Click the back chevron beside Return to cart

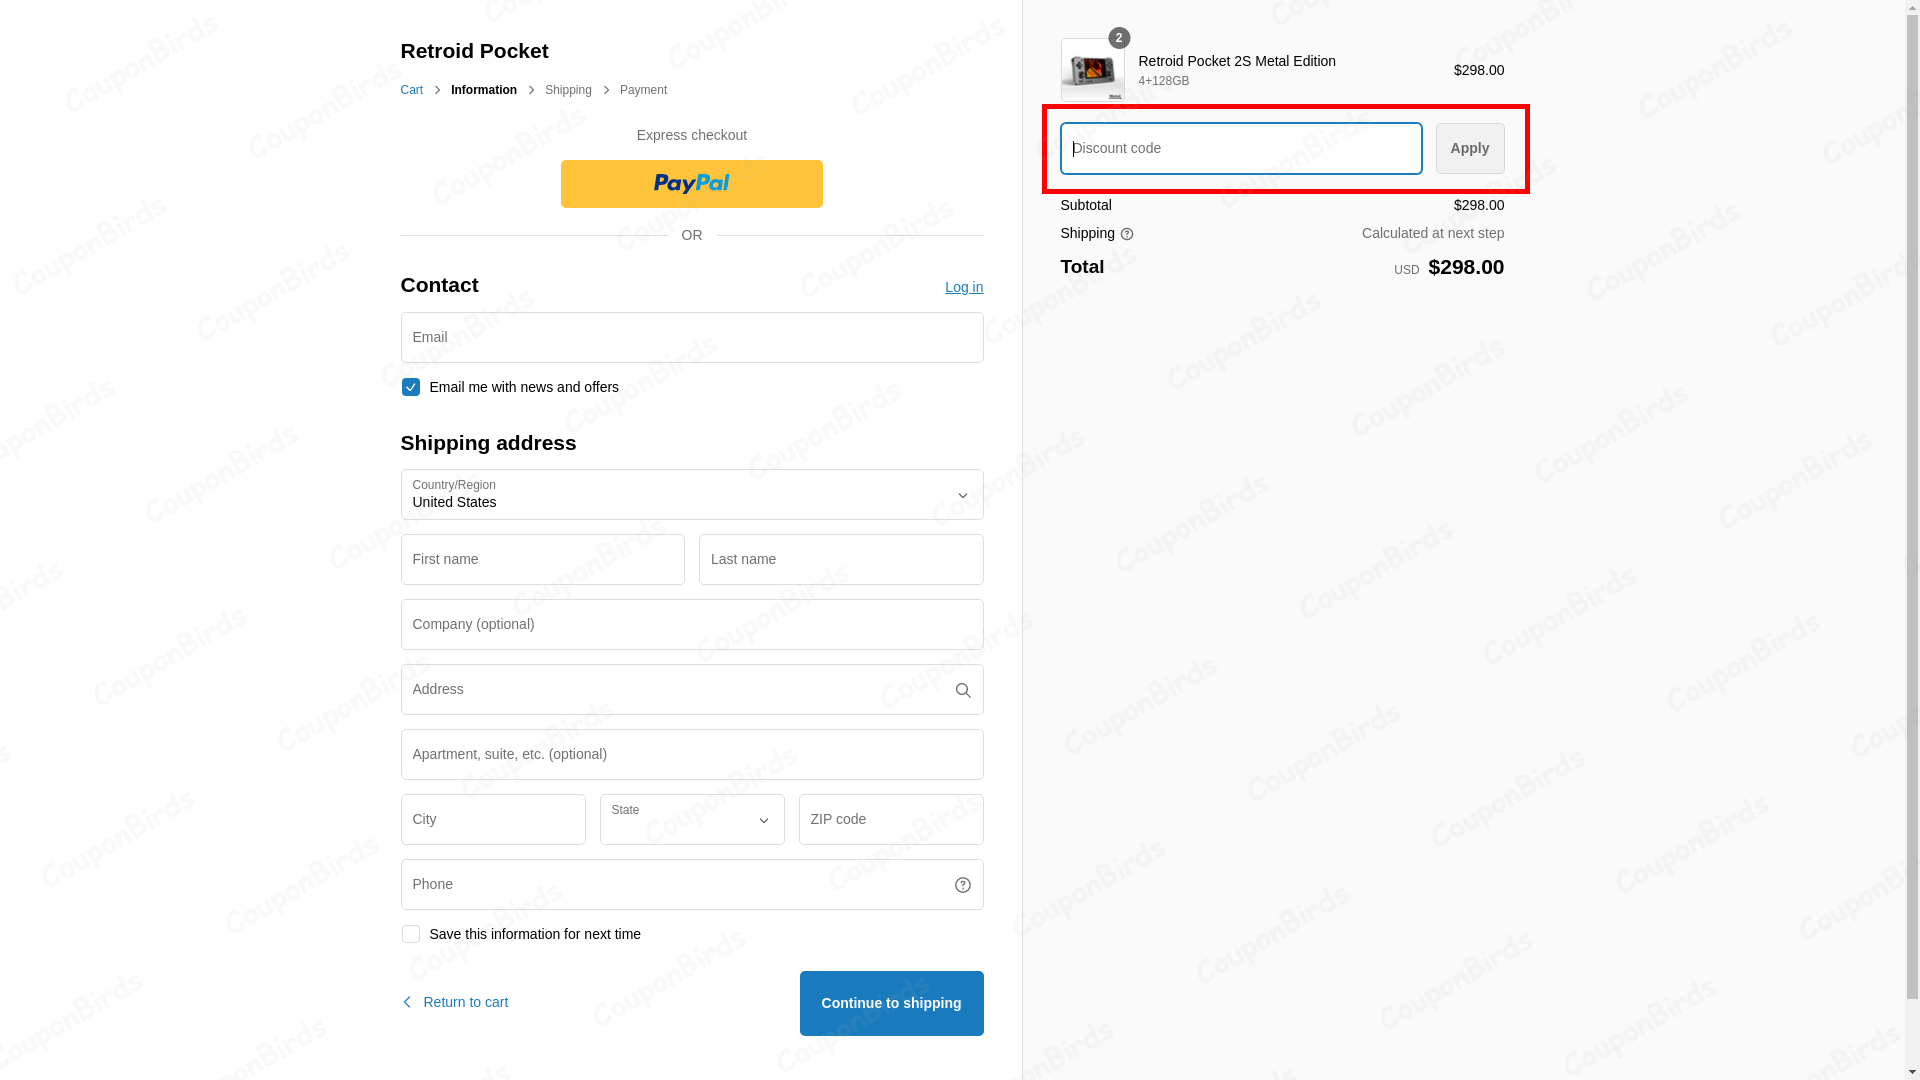point(406,1001)
